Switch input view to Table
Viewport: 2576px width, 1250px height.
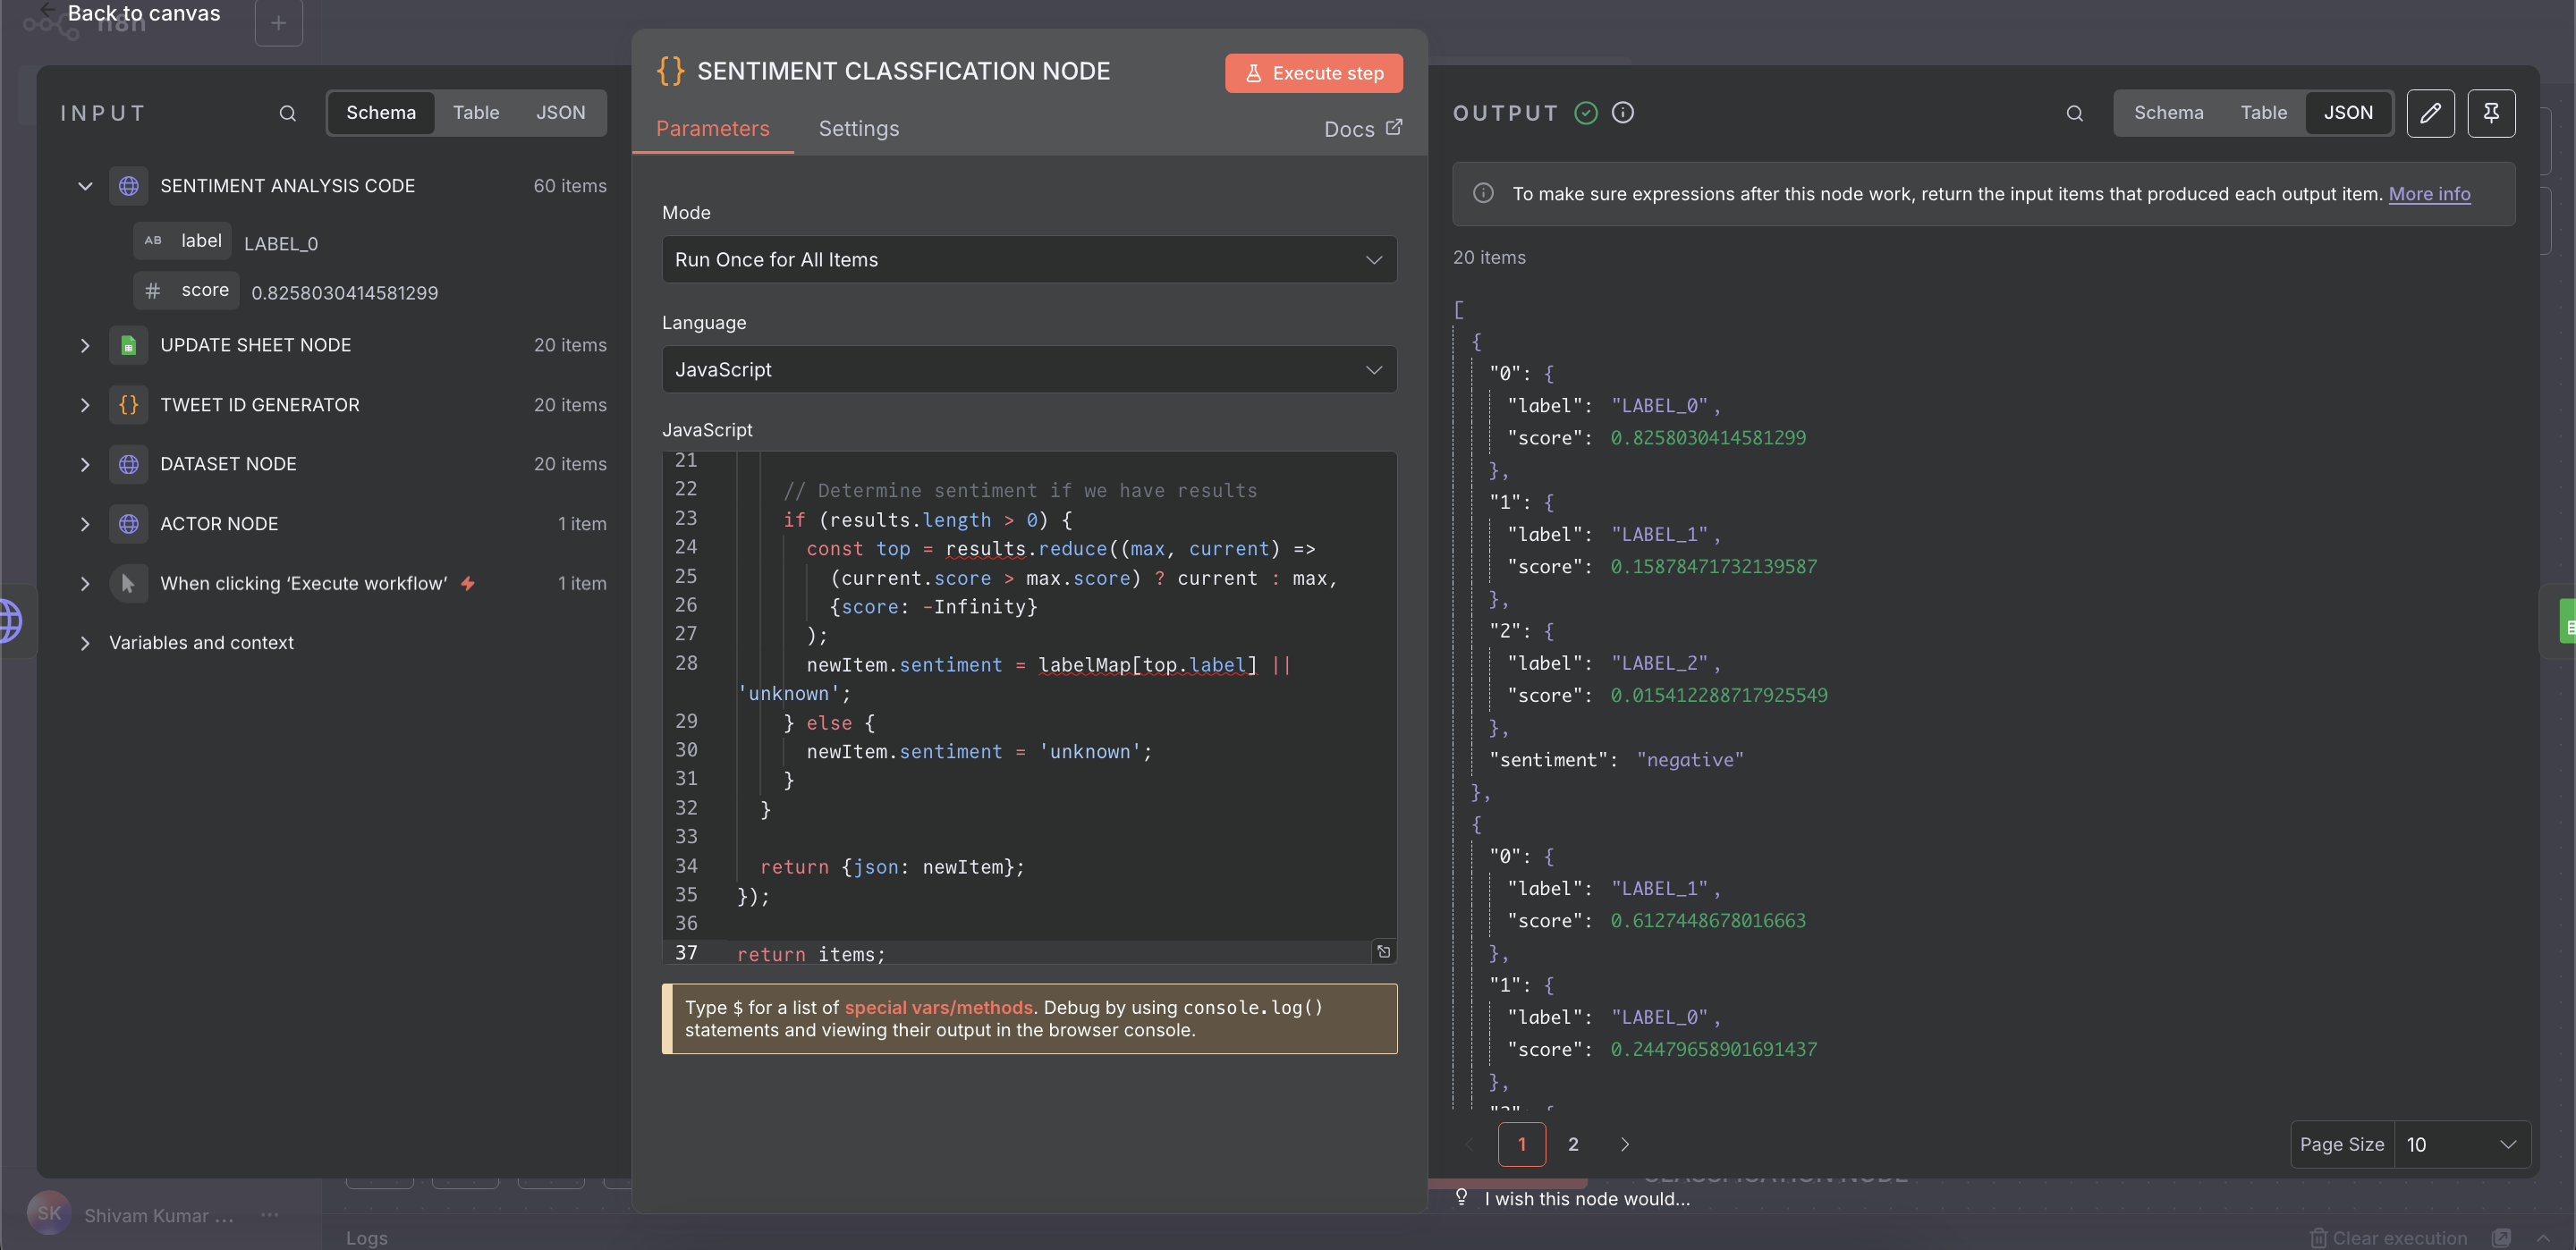tap(475, 113)
